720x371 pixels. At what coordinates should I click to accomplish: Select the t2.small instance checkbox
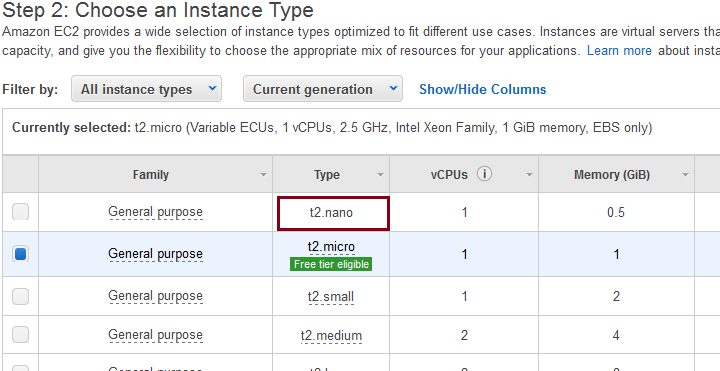click(x=20, y=296)
